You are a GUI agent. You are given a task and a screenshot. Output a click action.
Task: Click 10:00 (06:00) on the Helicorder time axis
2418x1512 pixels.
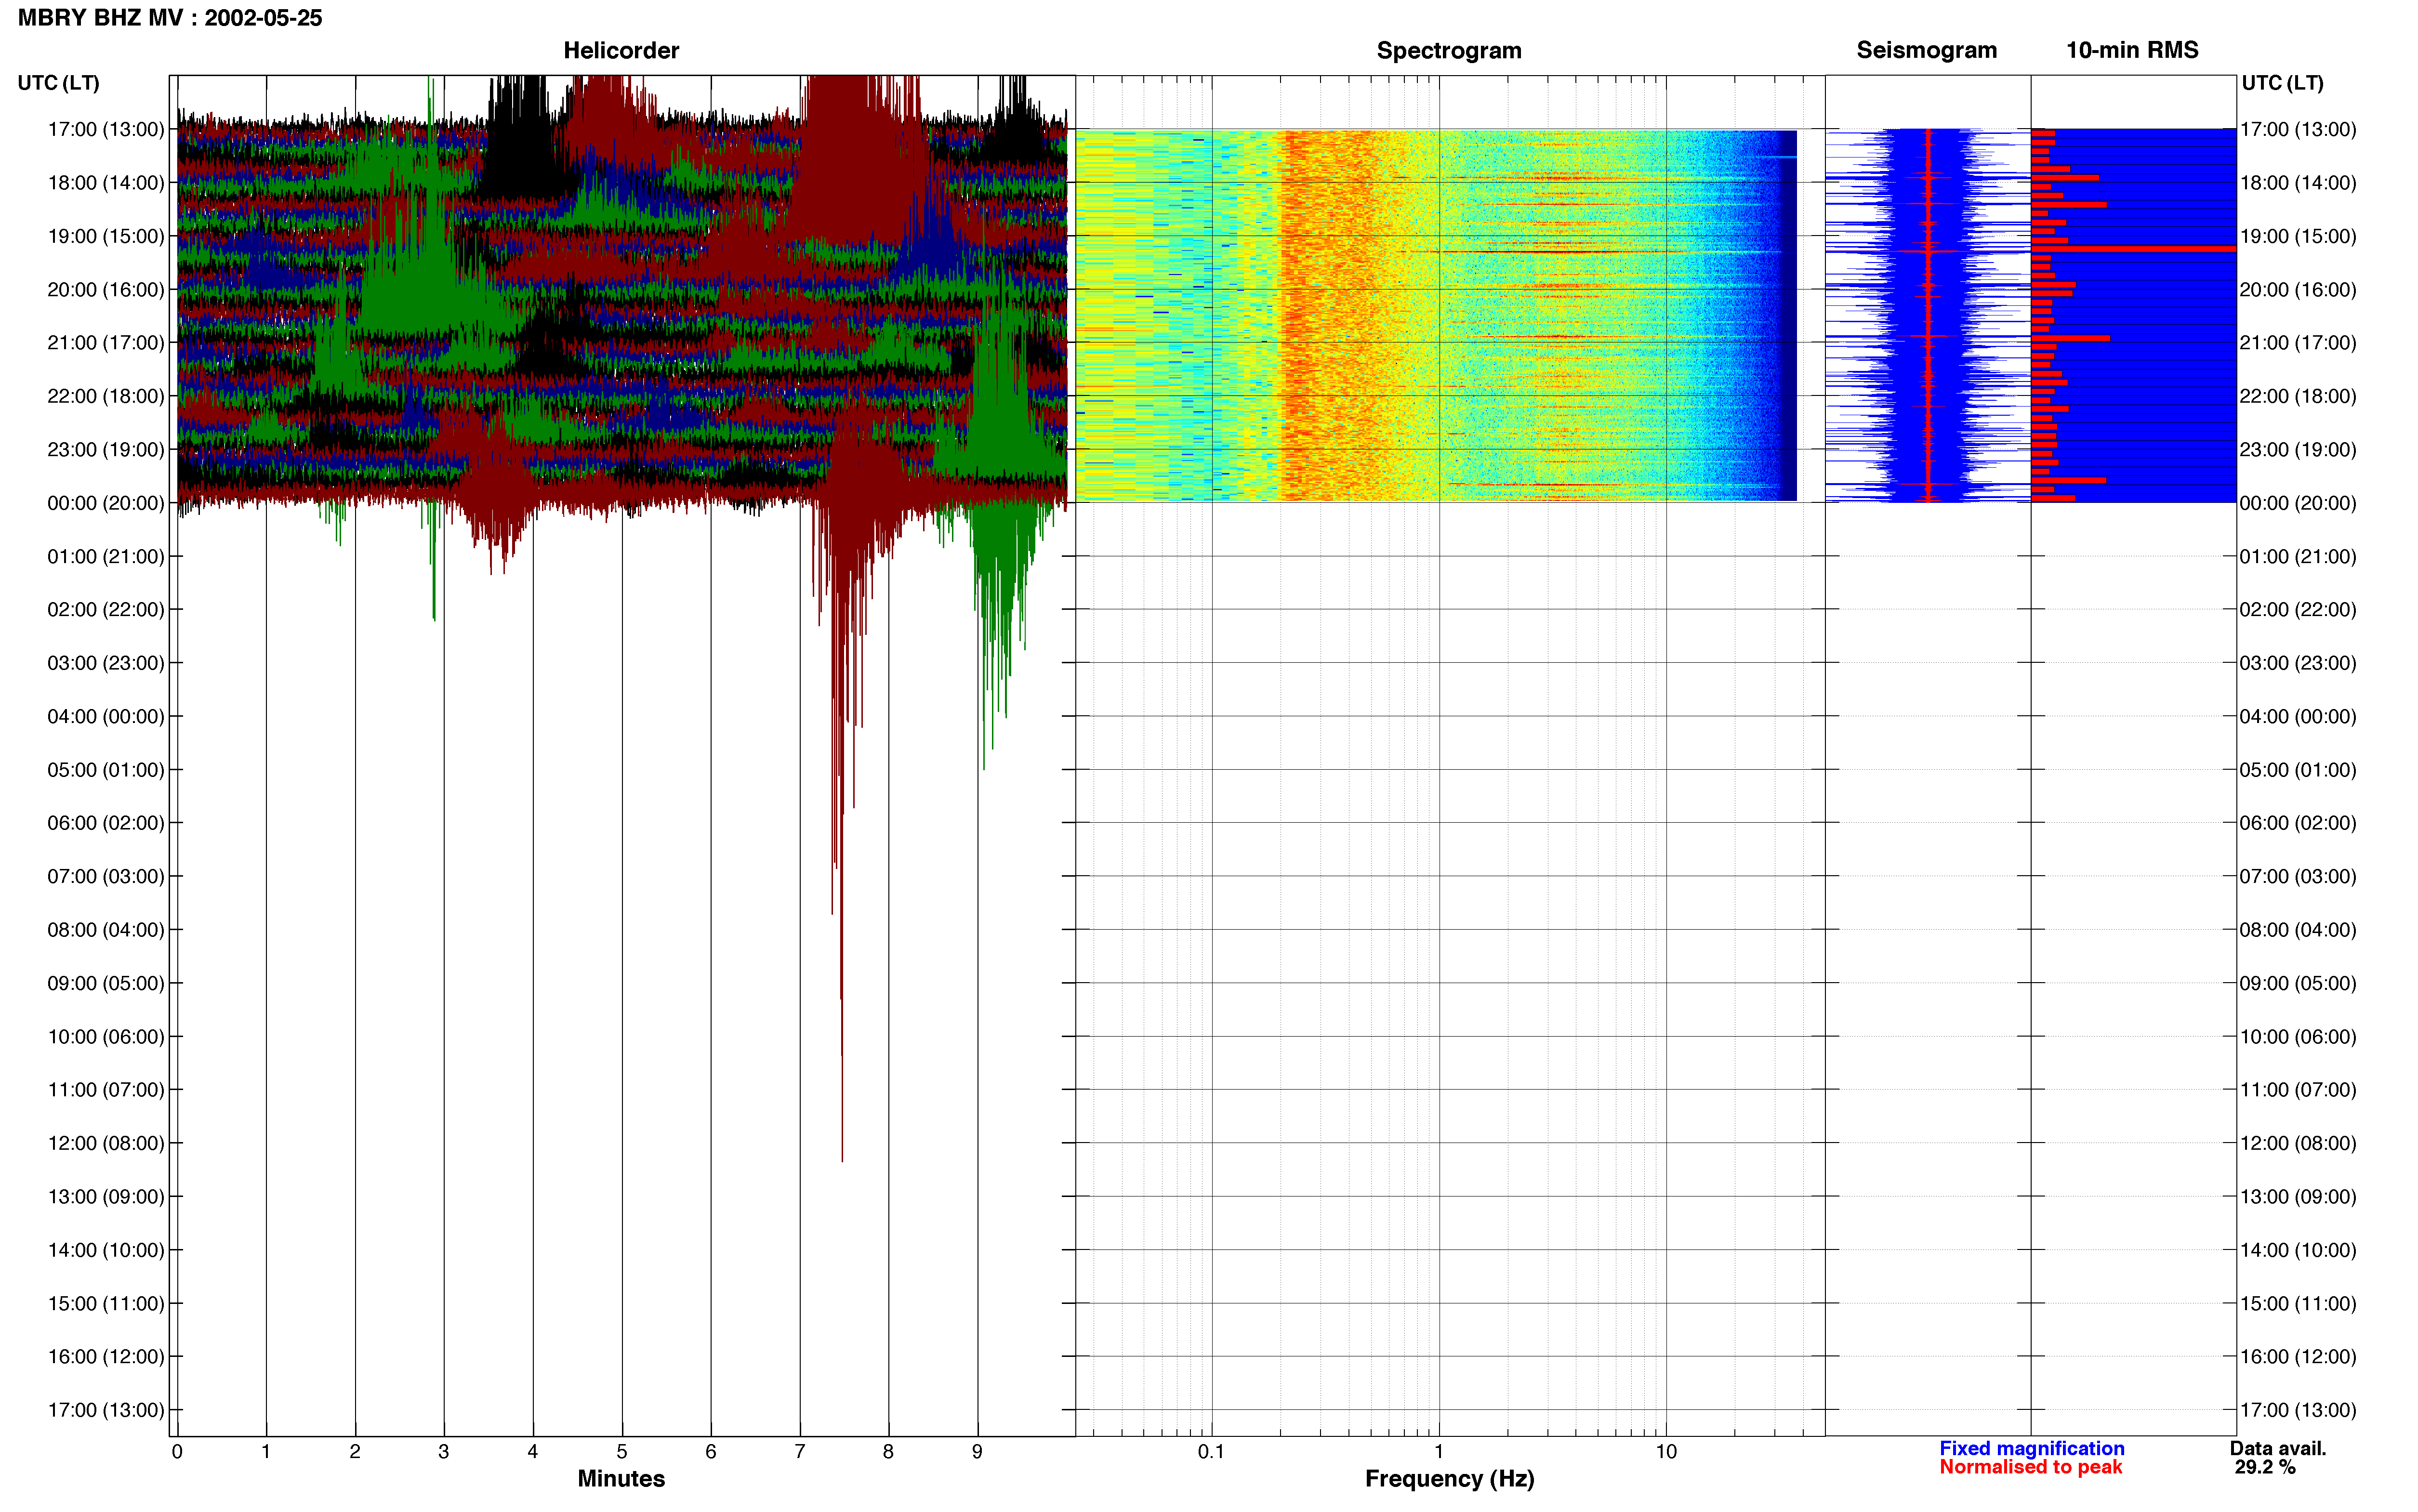pyautogui.click(x=106, y=1036)
